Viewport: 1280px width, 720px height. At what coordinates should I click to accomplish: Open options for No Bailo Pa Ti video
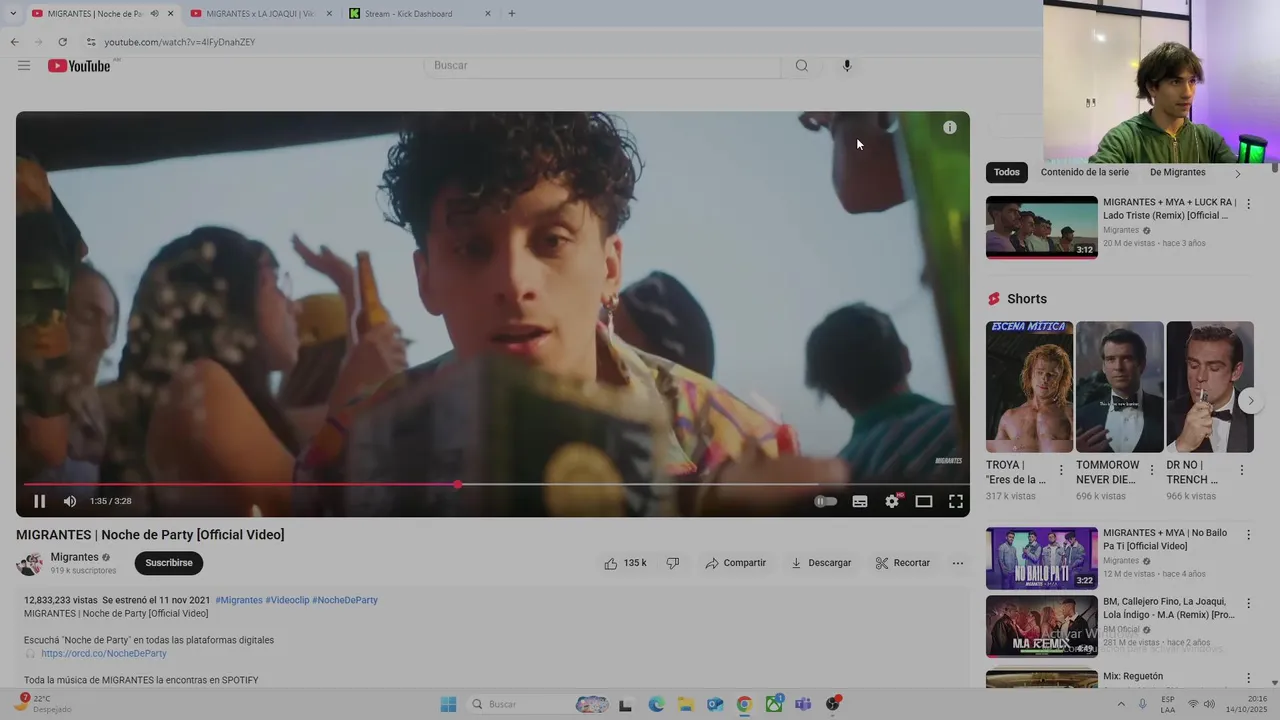1248,535
